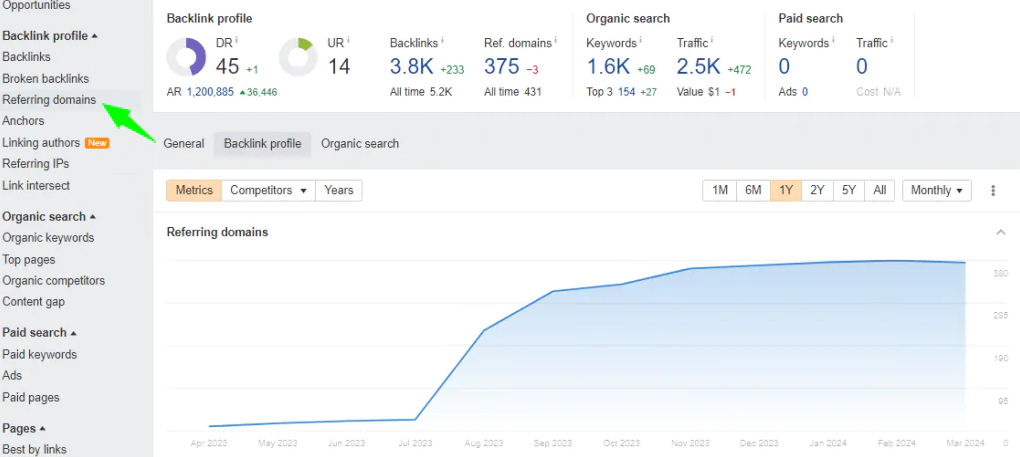
Task: Open Referring domains in the sidebar
Action: pos(49,100)
